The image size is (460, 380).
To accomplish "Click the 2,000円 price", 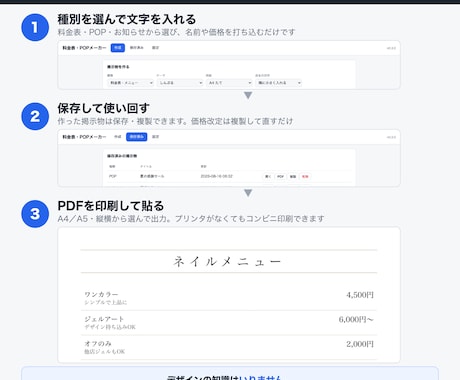I will (360, 344).
